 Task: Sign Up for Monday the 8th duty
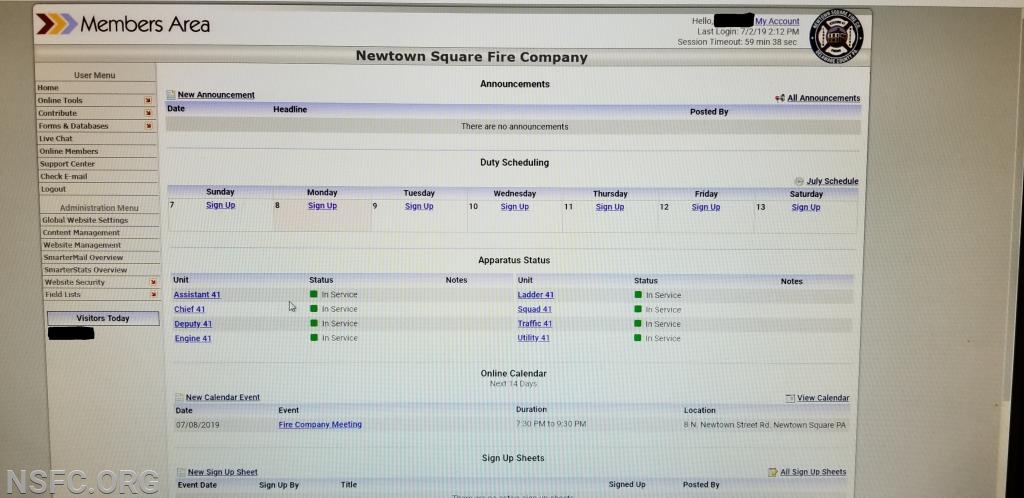click(323, 206)
